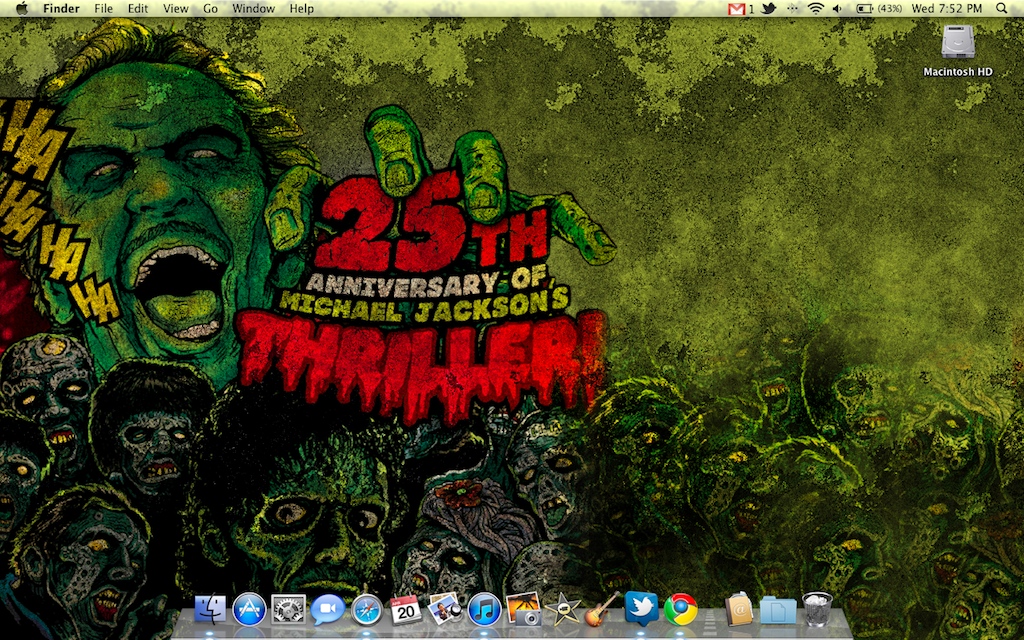Open the Documents folder stack in dock
This screenshot has height=640, width=1024.
tap(778, 610)
